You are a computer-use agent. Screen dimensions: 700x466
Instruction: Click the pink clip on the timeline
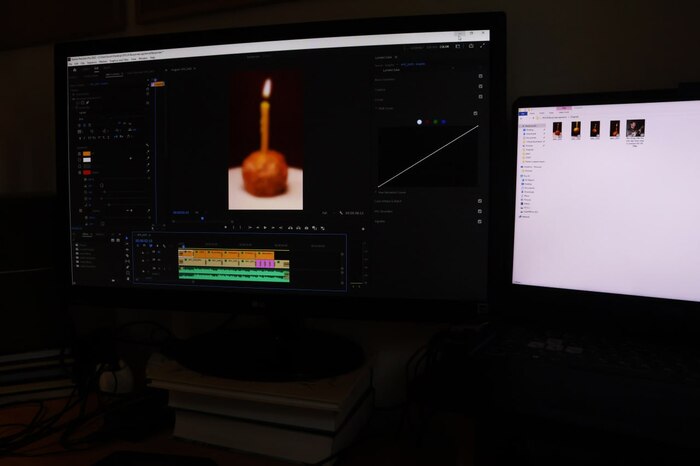tap(265, 264)
